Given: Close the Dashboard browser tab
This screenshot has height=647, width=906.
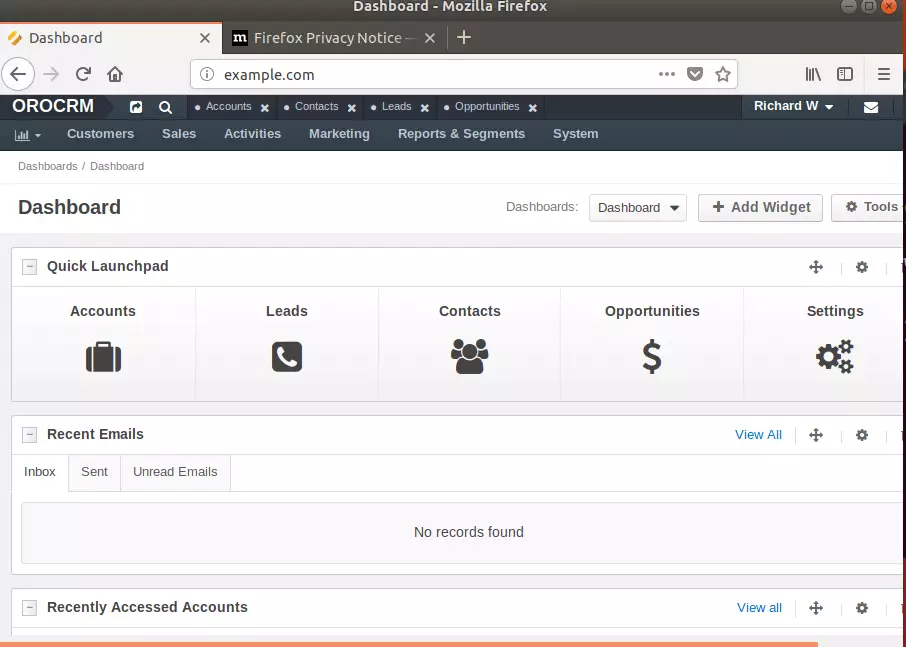Looking at the screenshot, I should pyautogui.click(x=205, y=38).
